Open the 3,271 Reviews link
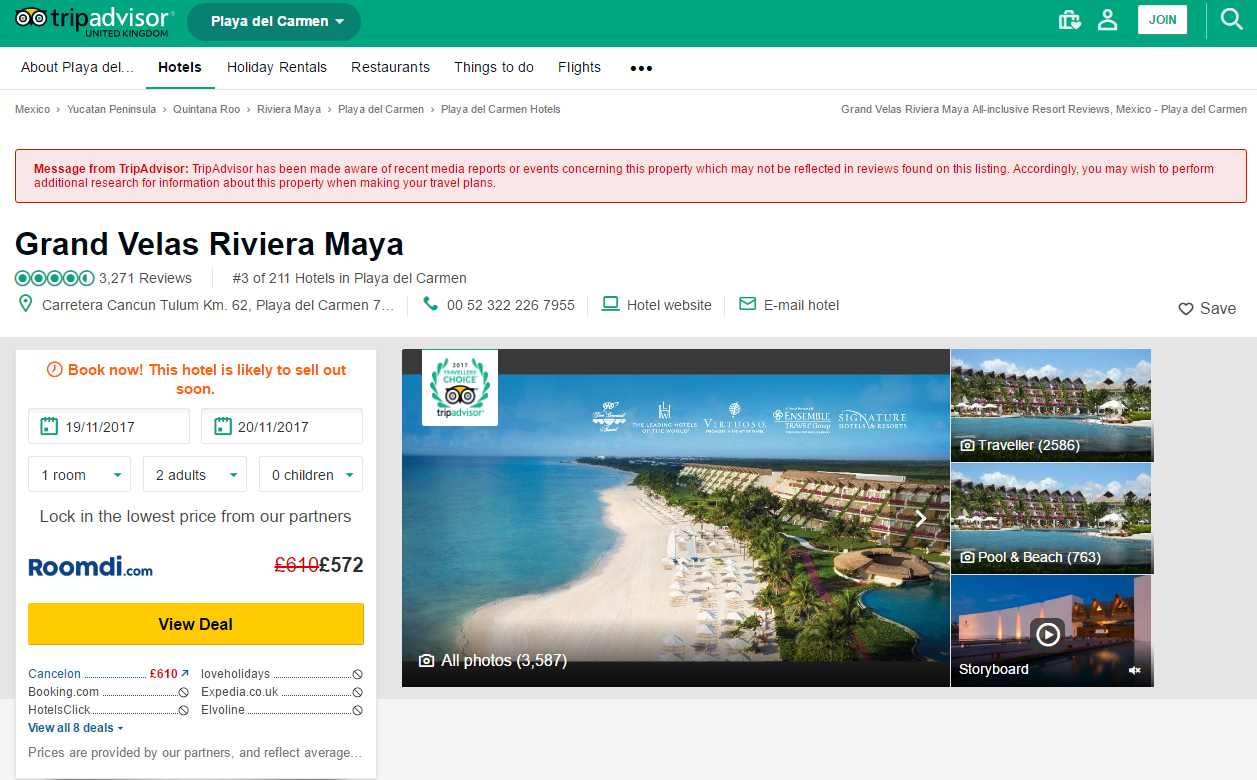The image size is (1257, 780). pyautogui.click(x=145, y=278)
